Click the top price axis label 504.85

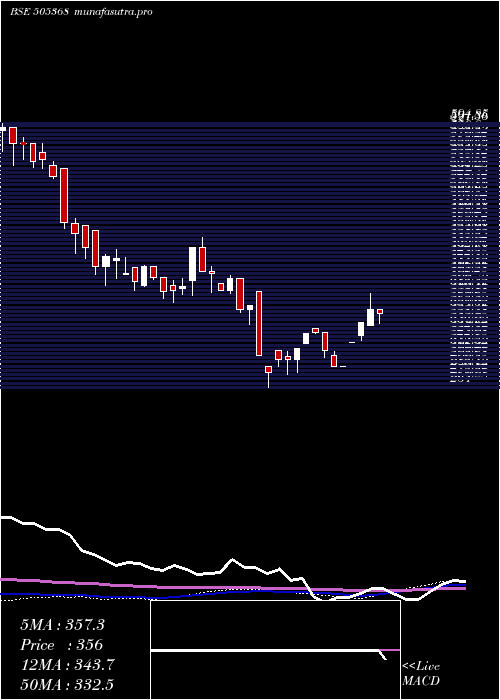coord(469,115)
